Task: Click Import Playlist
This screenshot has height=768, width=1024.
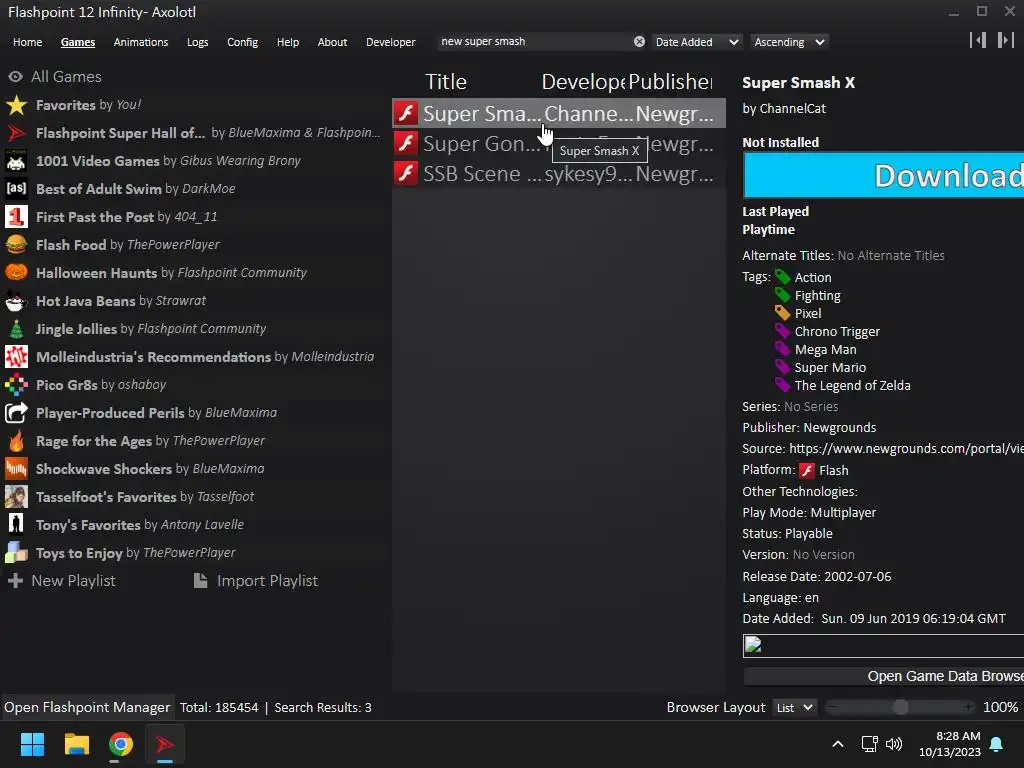Action: click(x=256, y=581)
